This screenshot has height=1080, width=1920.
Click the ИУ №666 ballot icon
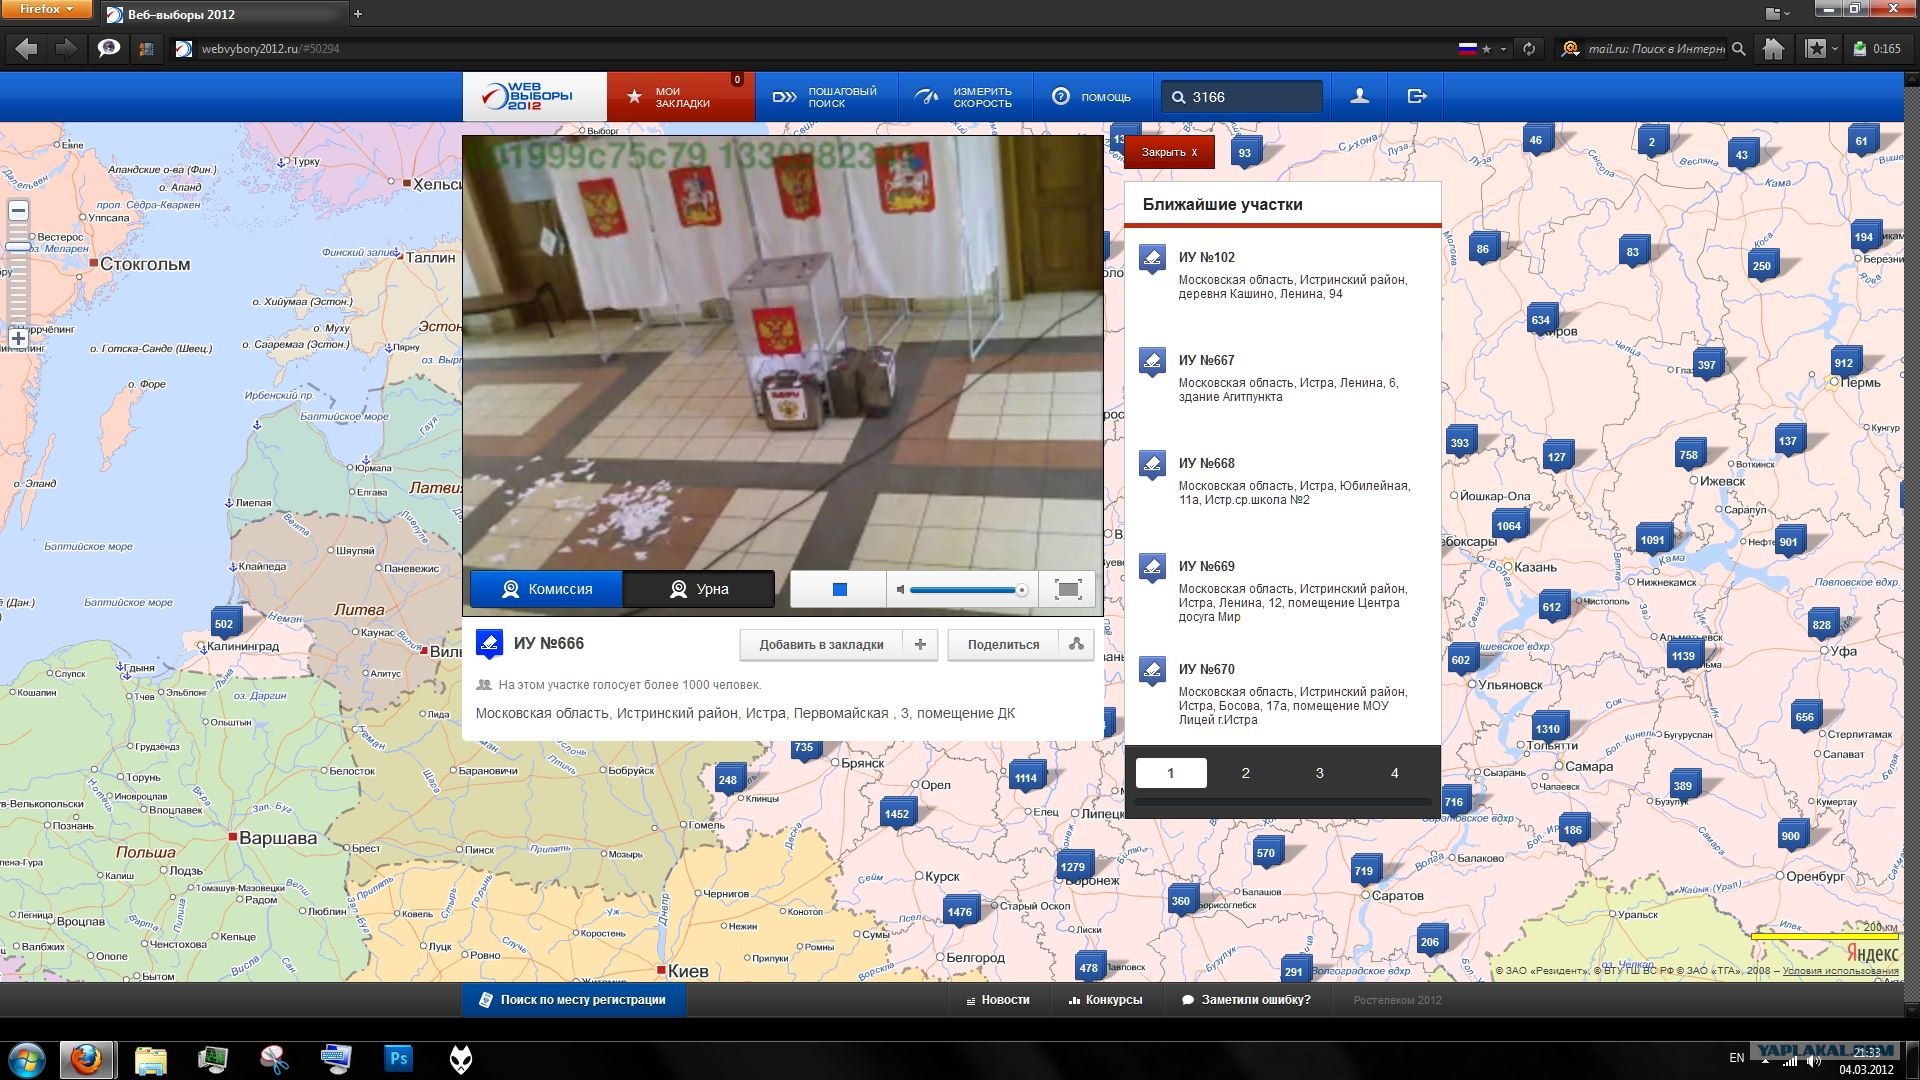(x=489, y=643)
